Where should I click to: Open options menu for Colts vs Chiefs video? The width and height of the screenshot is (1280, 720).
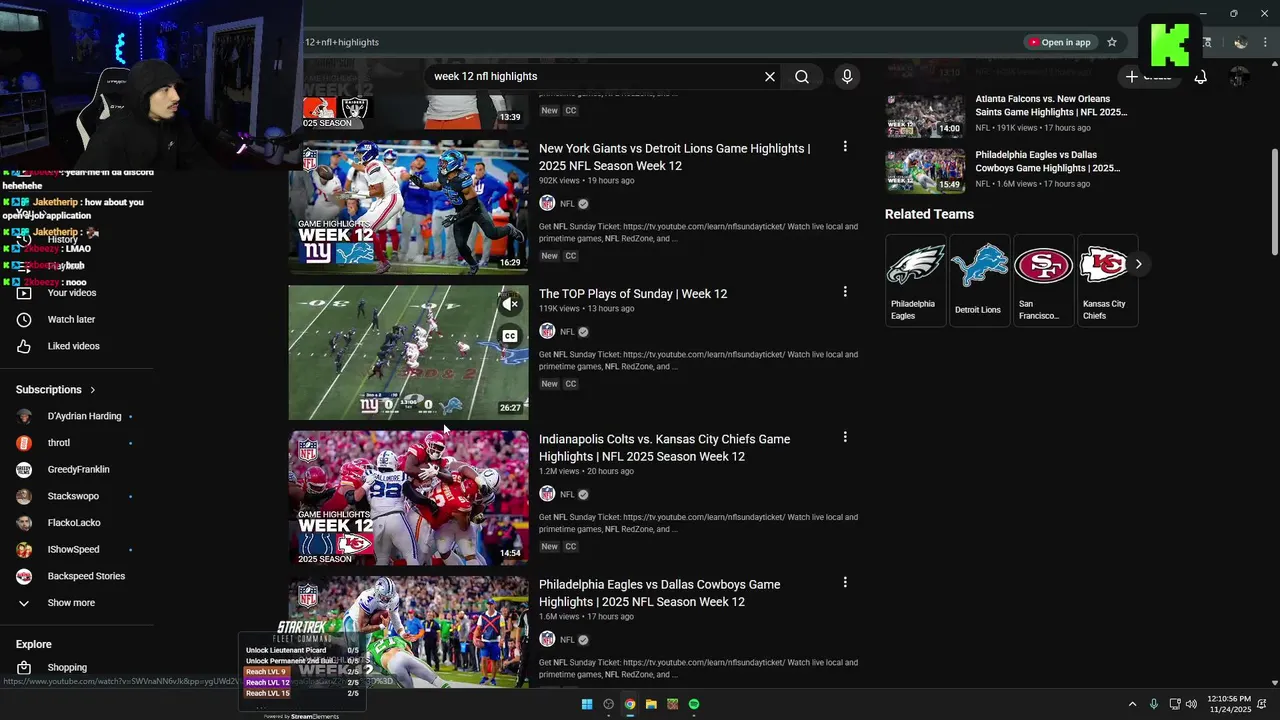tap(845, 437)
